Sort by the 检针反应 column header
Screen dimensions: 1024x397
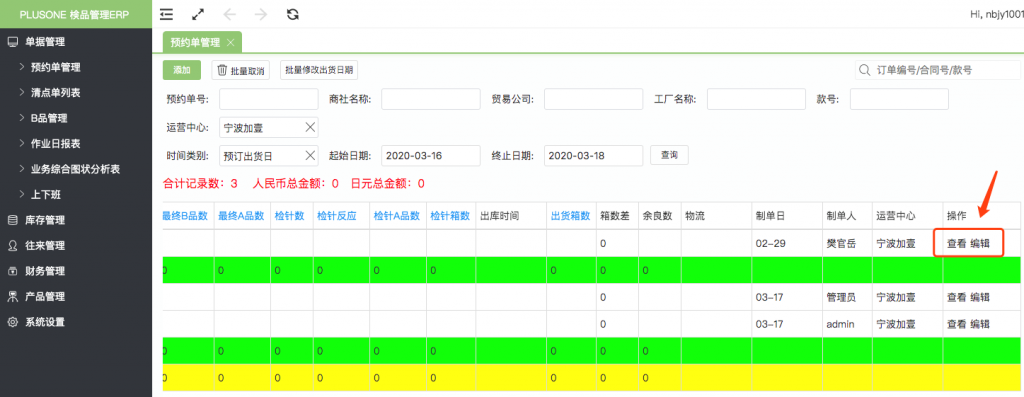pos(337,216)
